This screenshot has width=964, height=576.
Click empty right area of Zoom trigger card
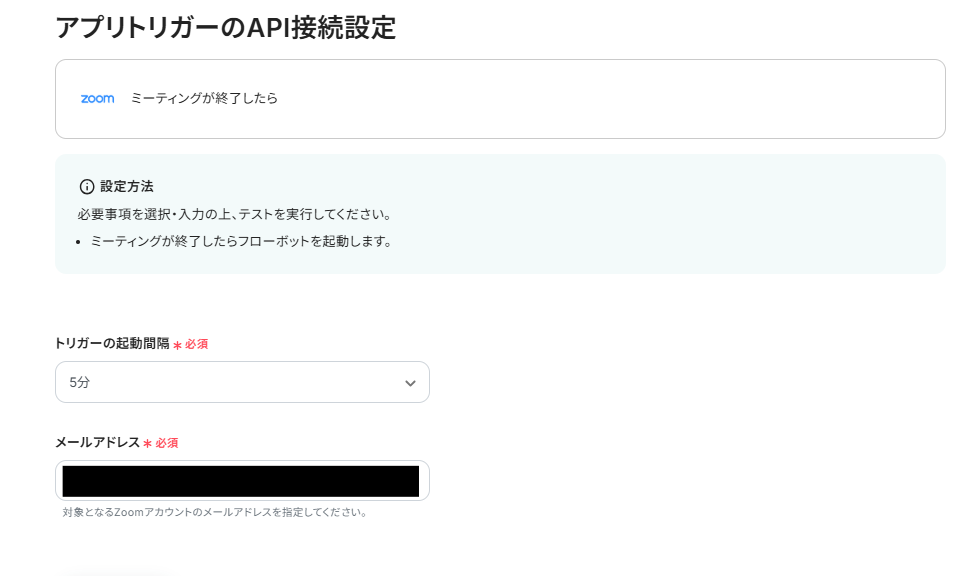(x=650, y=99)
